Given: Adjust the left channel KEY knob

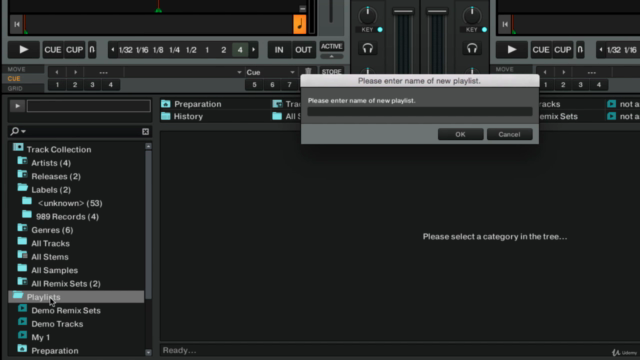Looking at the screenshot, I should coord(367,16).
